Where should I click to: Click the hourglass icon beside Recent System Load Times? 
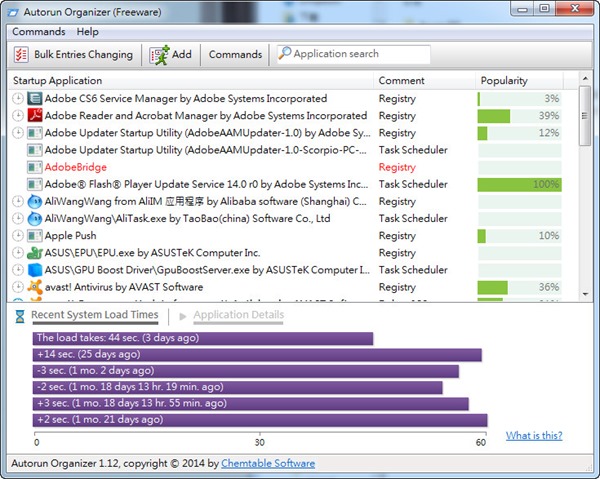tap(20, 316)
